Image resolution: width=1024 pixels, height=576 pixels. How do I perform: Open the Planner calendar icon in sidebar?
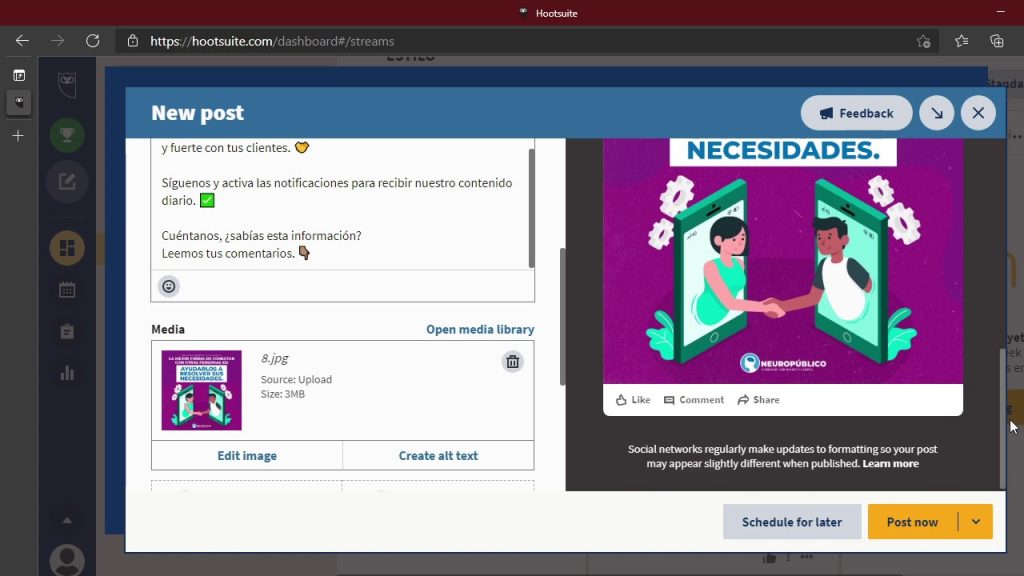(x=66, y=289)
